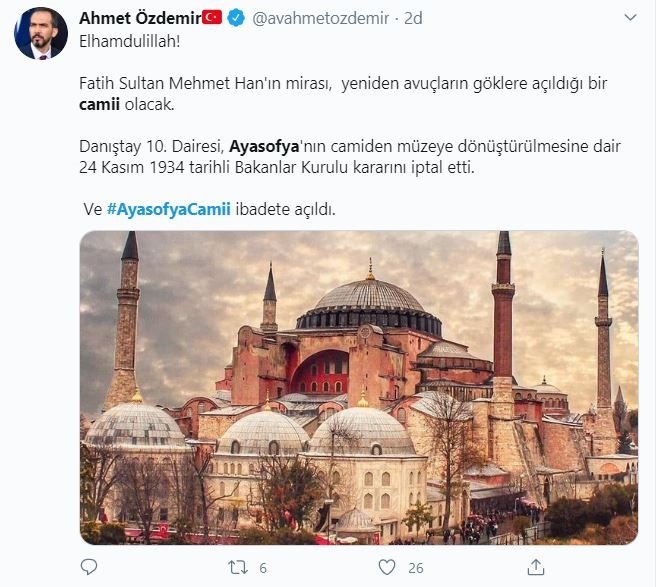The width and height of the screenshot is (662, 587).
Task: Open the tweet via the 2d timestamp
Action: click(413, 18)
